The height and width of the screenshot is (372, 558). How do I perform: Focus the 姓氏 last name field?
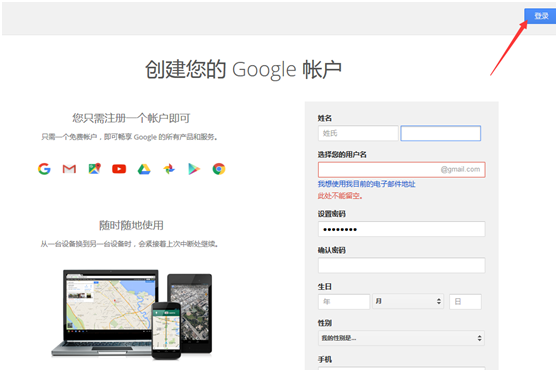coord(358,133)
